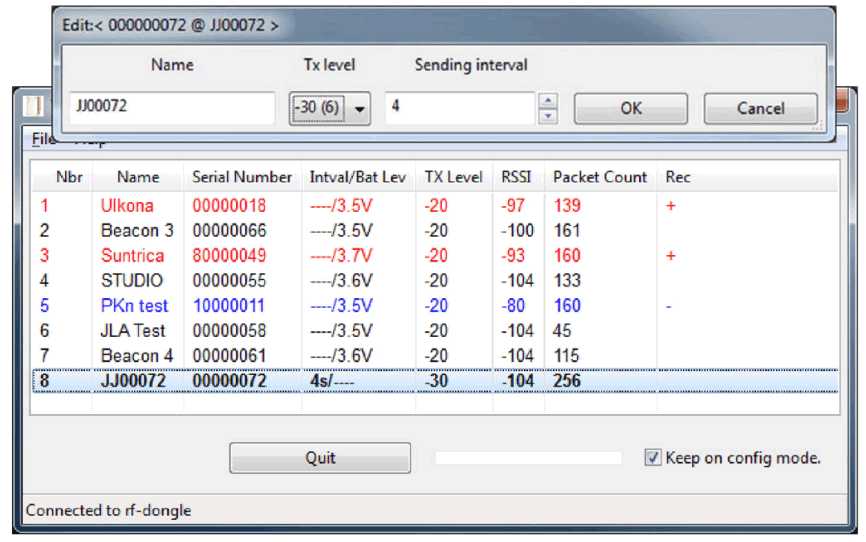Select the STUDIO row
This screenshot has height=542, width=866.
435,281
